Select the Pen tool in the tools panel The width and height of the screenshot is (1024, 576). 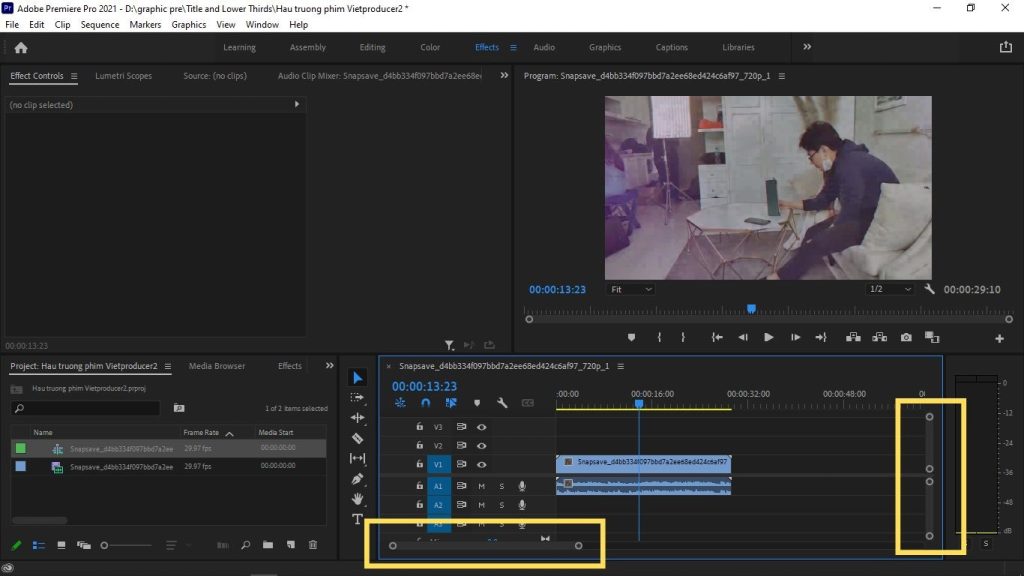358,479
